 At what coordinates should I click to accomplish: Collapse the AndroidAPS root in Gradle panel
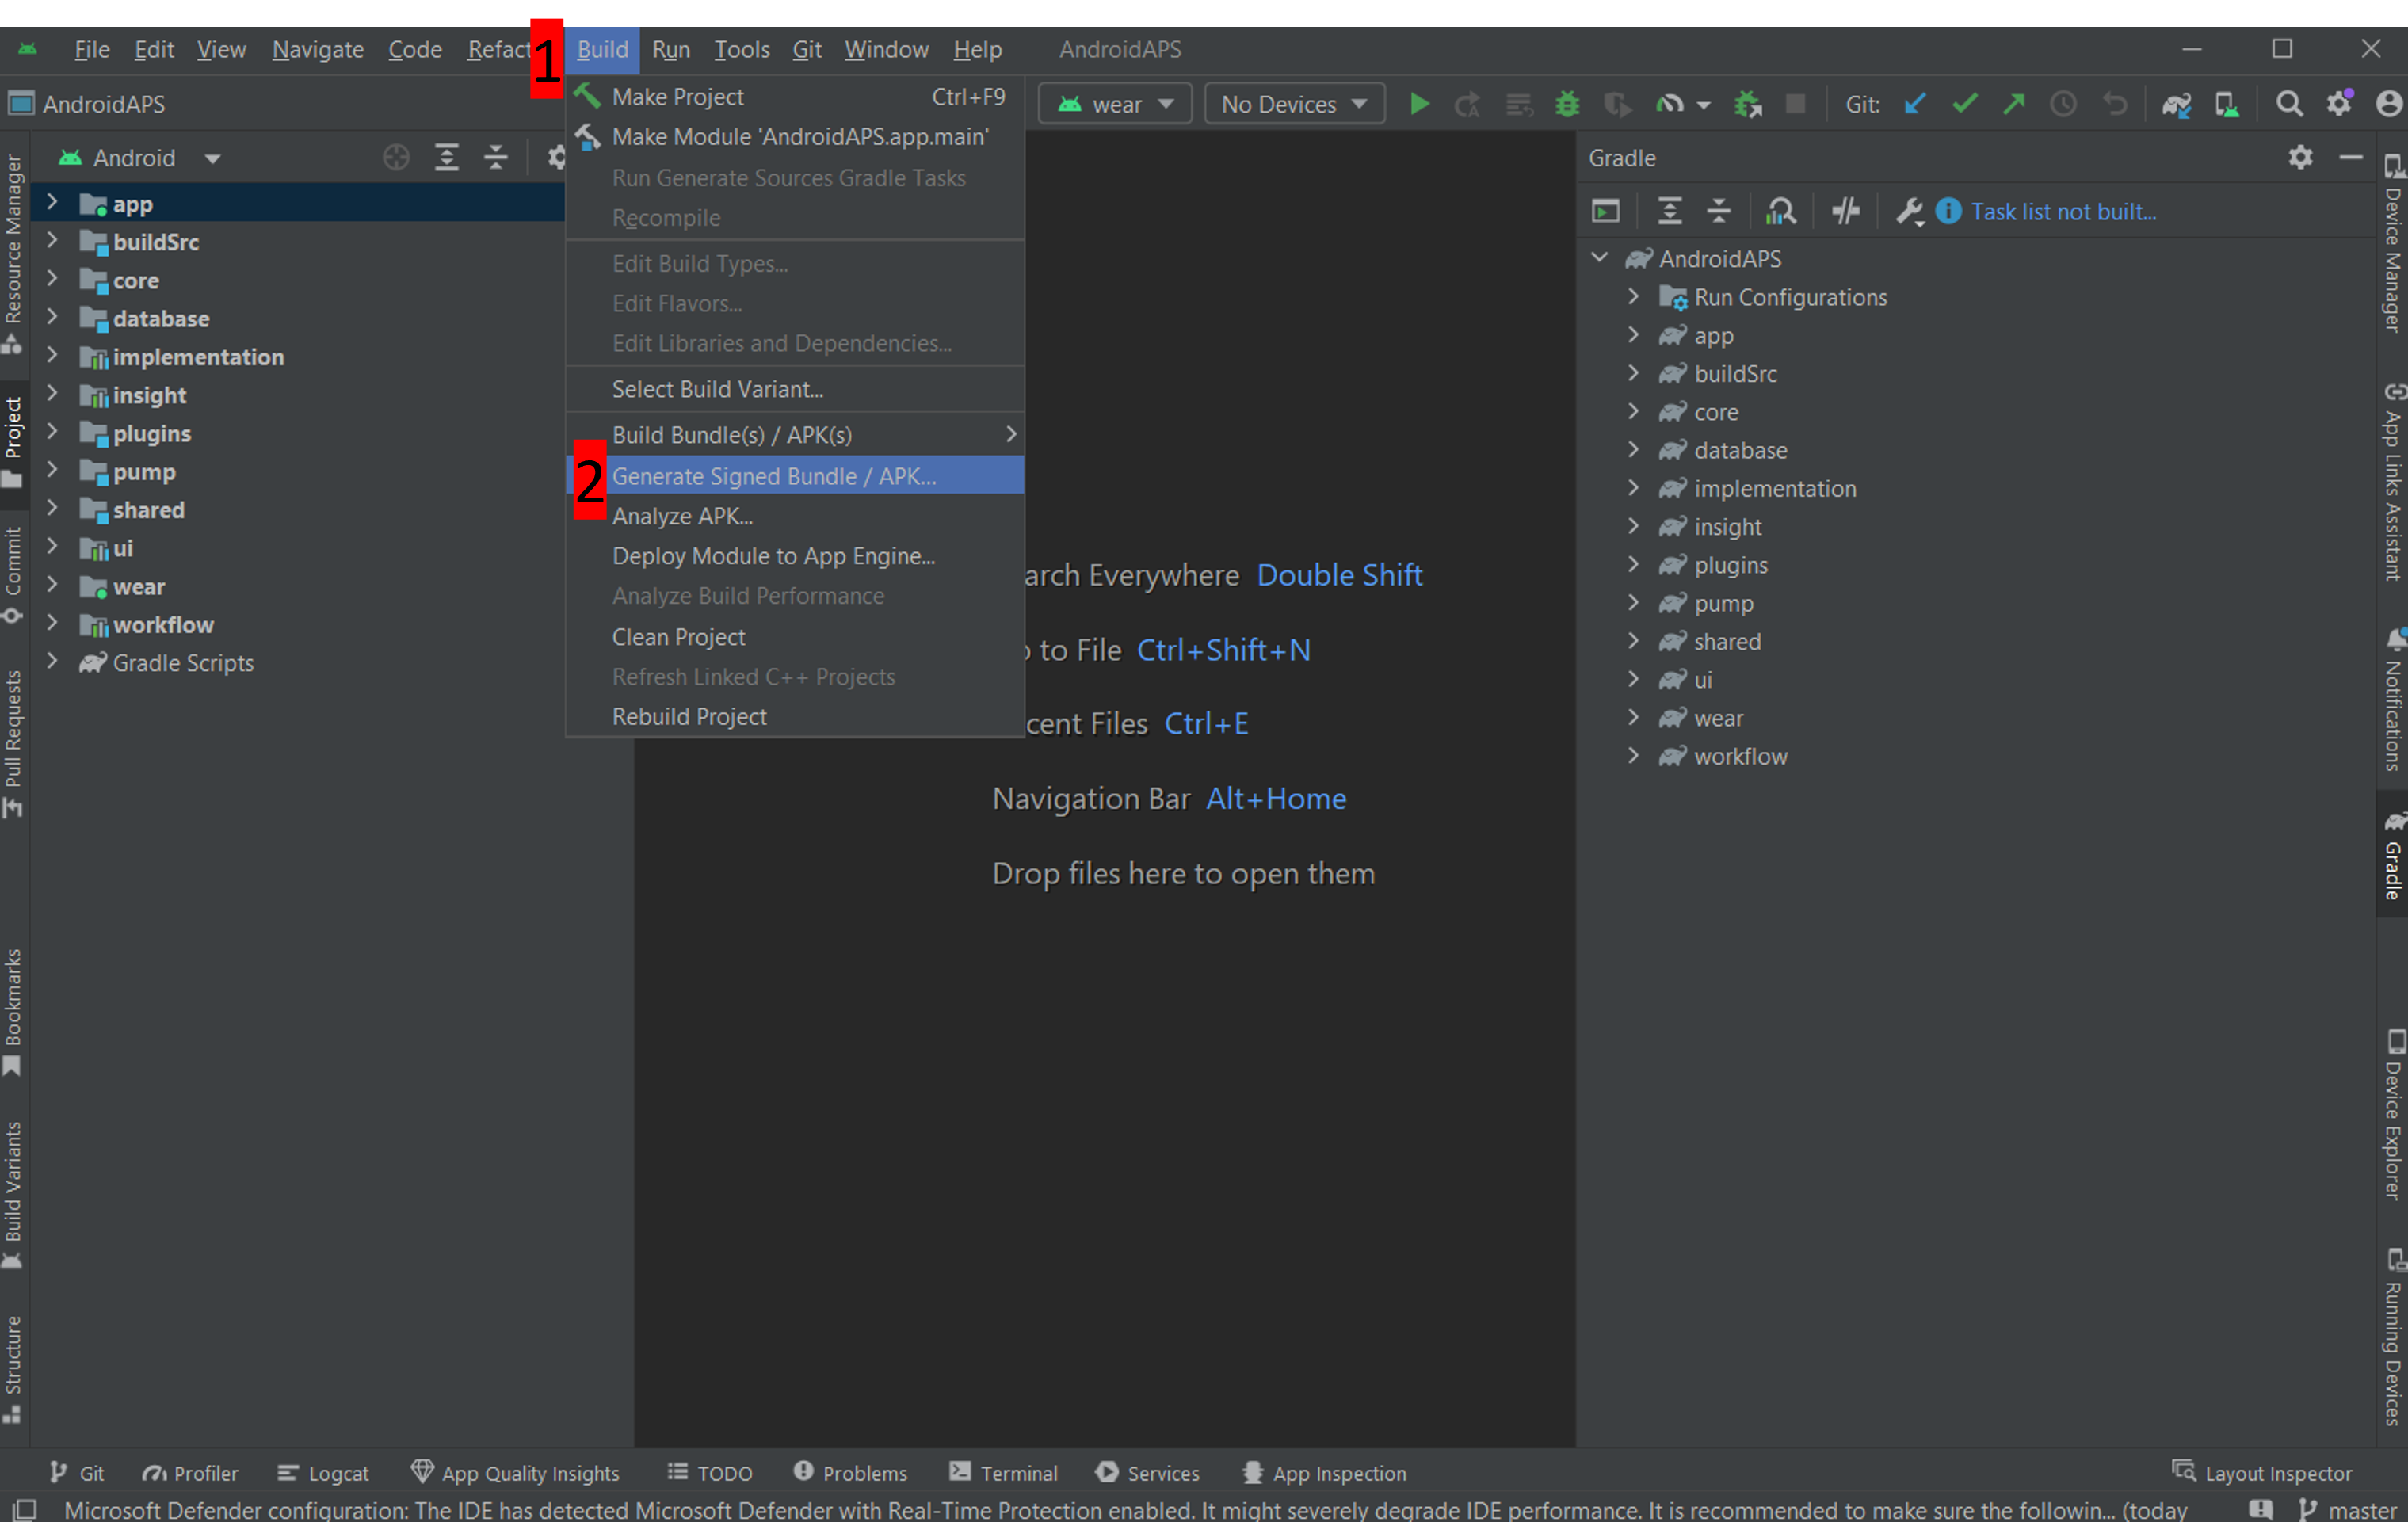pyautogui.click(x=1599, y=258)
